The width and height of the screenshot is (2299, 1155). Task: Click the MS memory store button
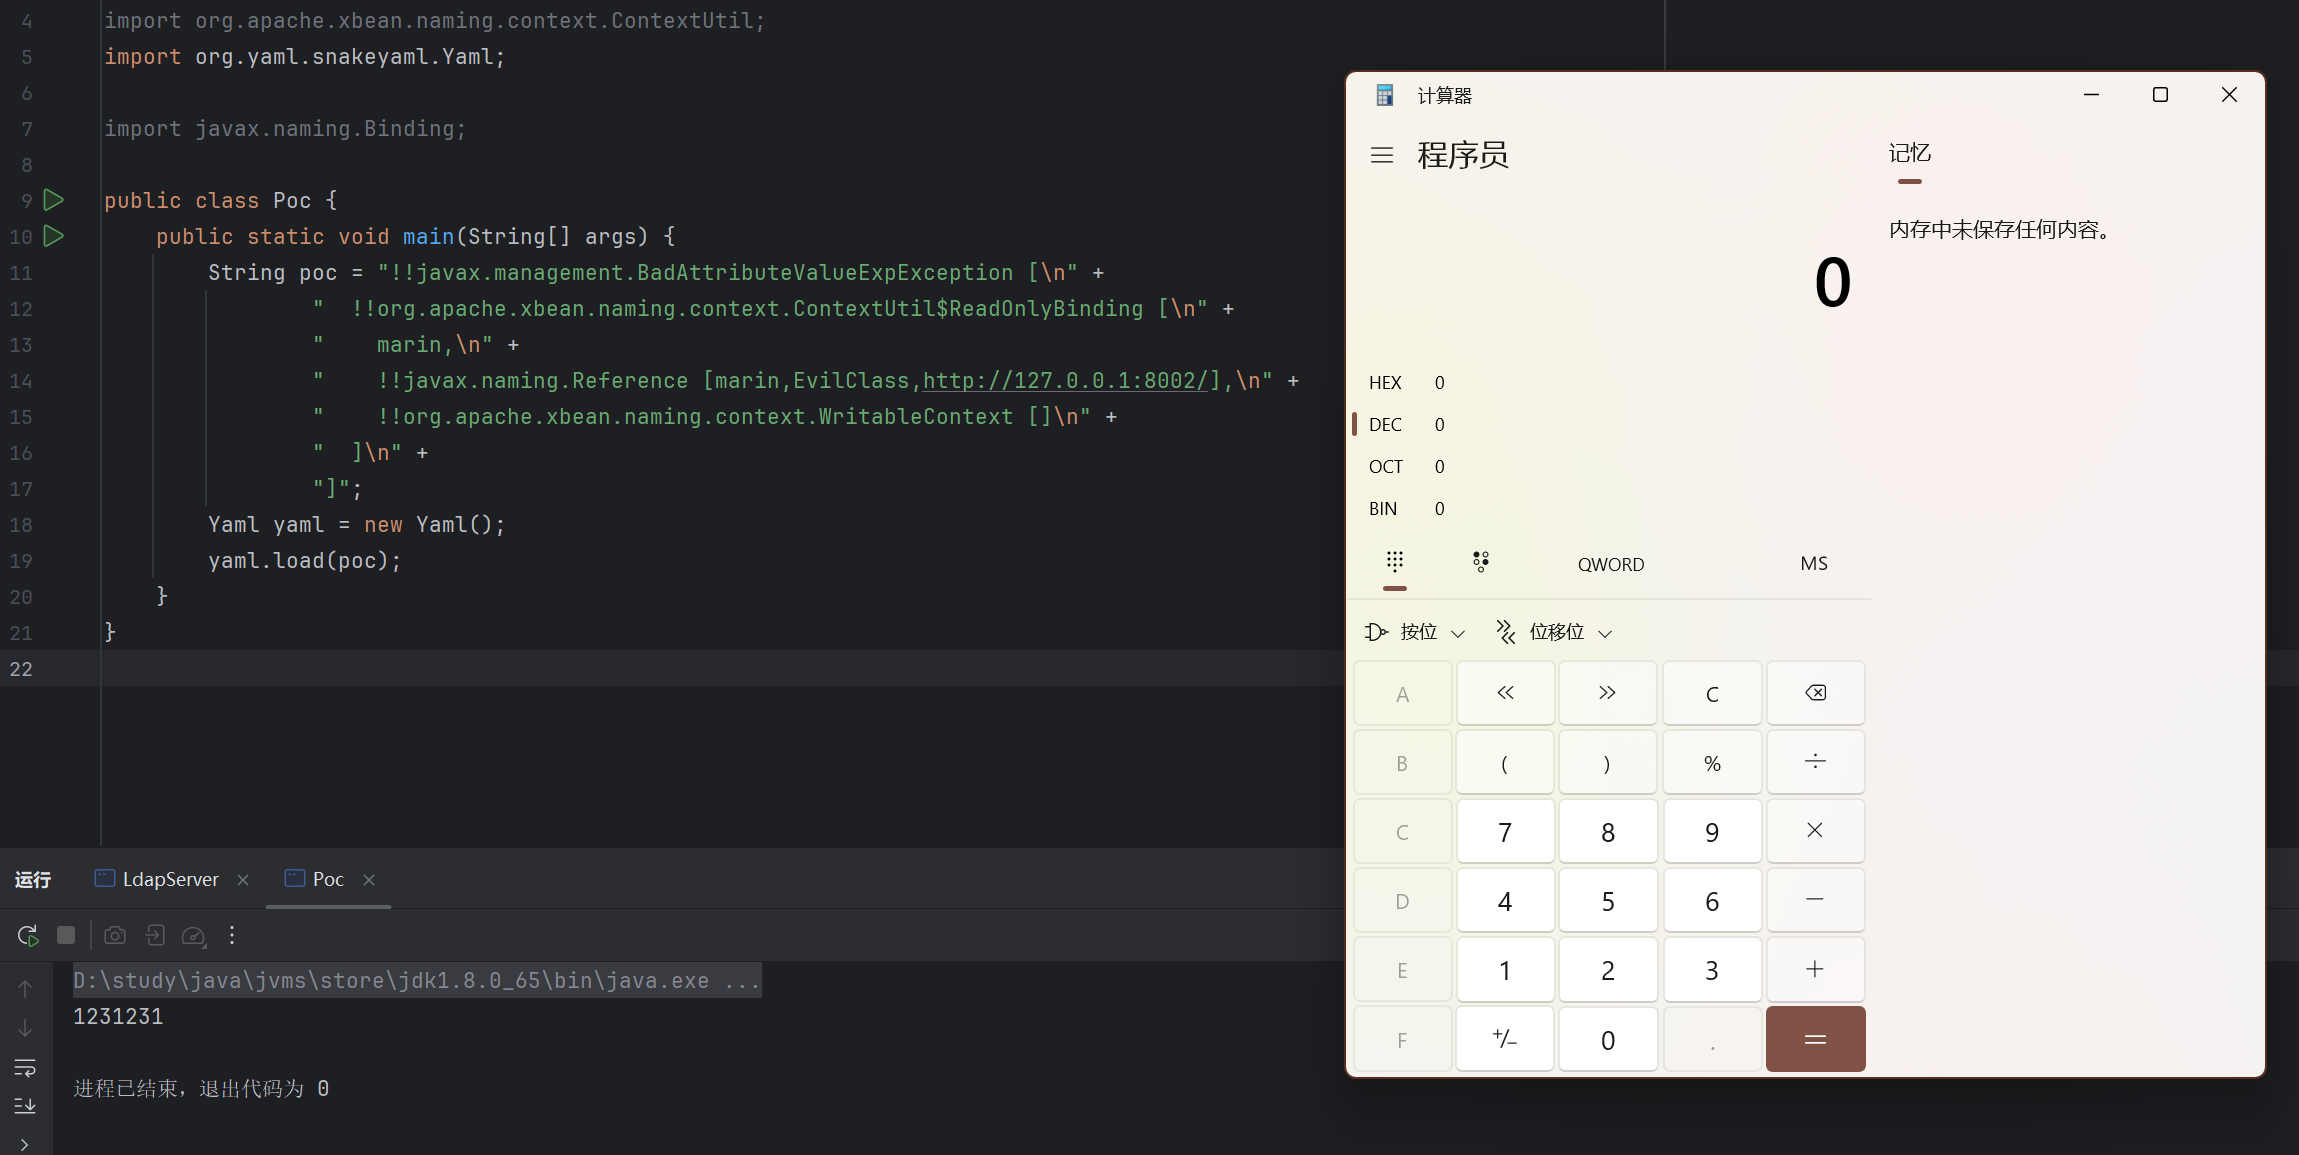[x=1813, y=564]
